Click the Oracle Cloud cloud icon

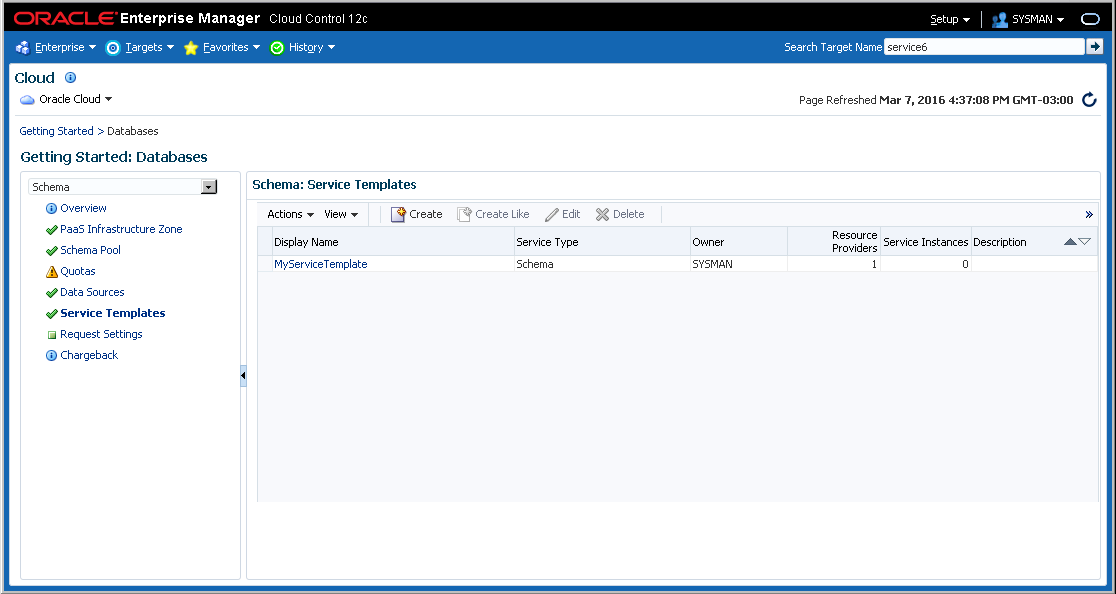coord(28,100)
